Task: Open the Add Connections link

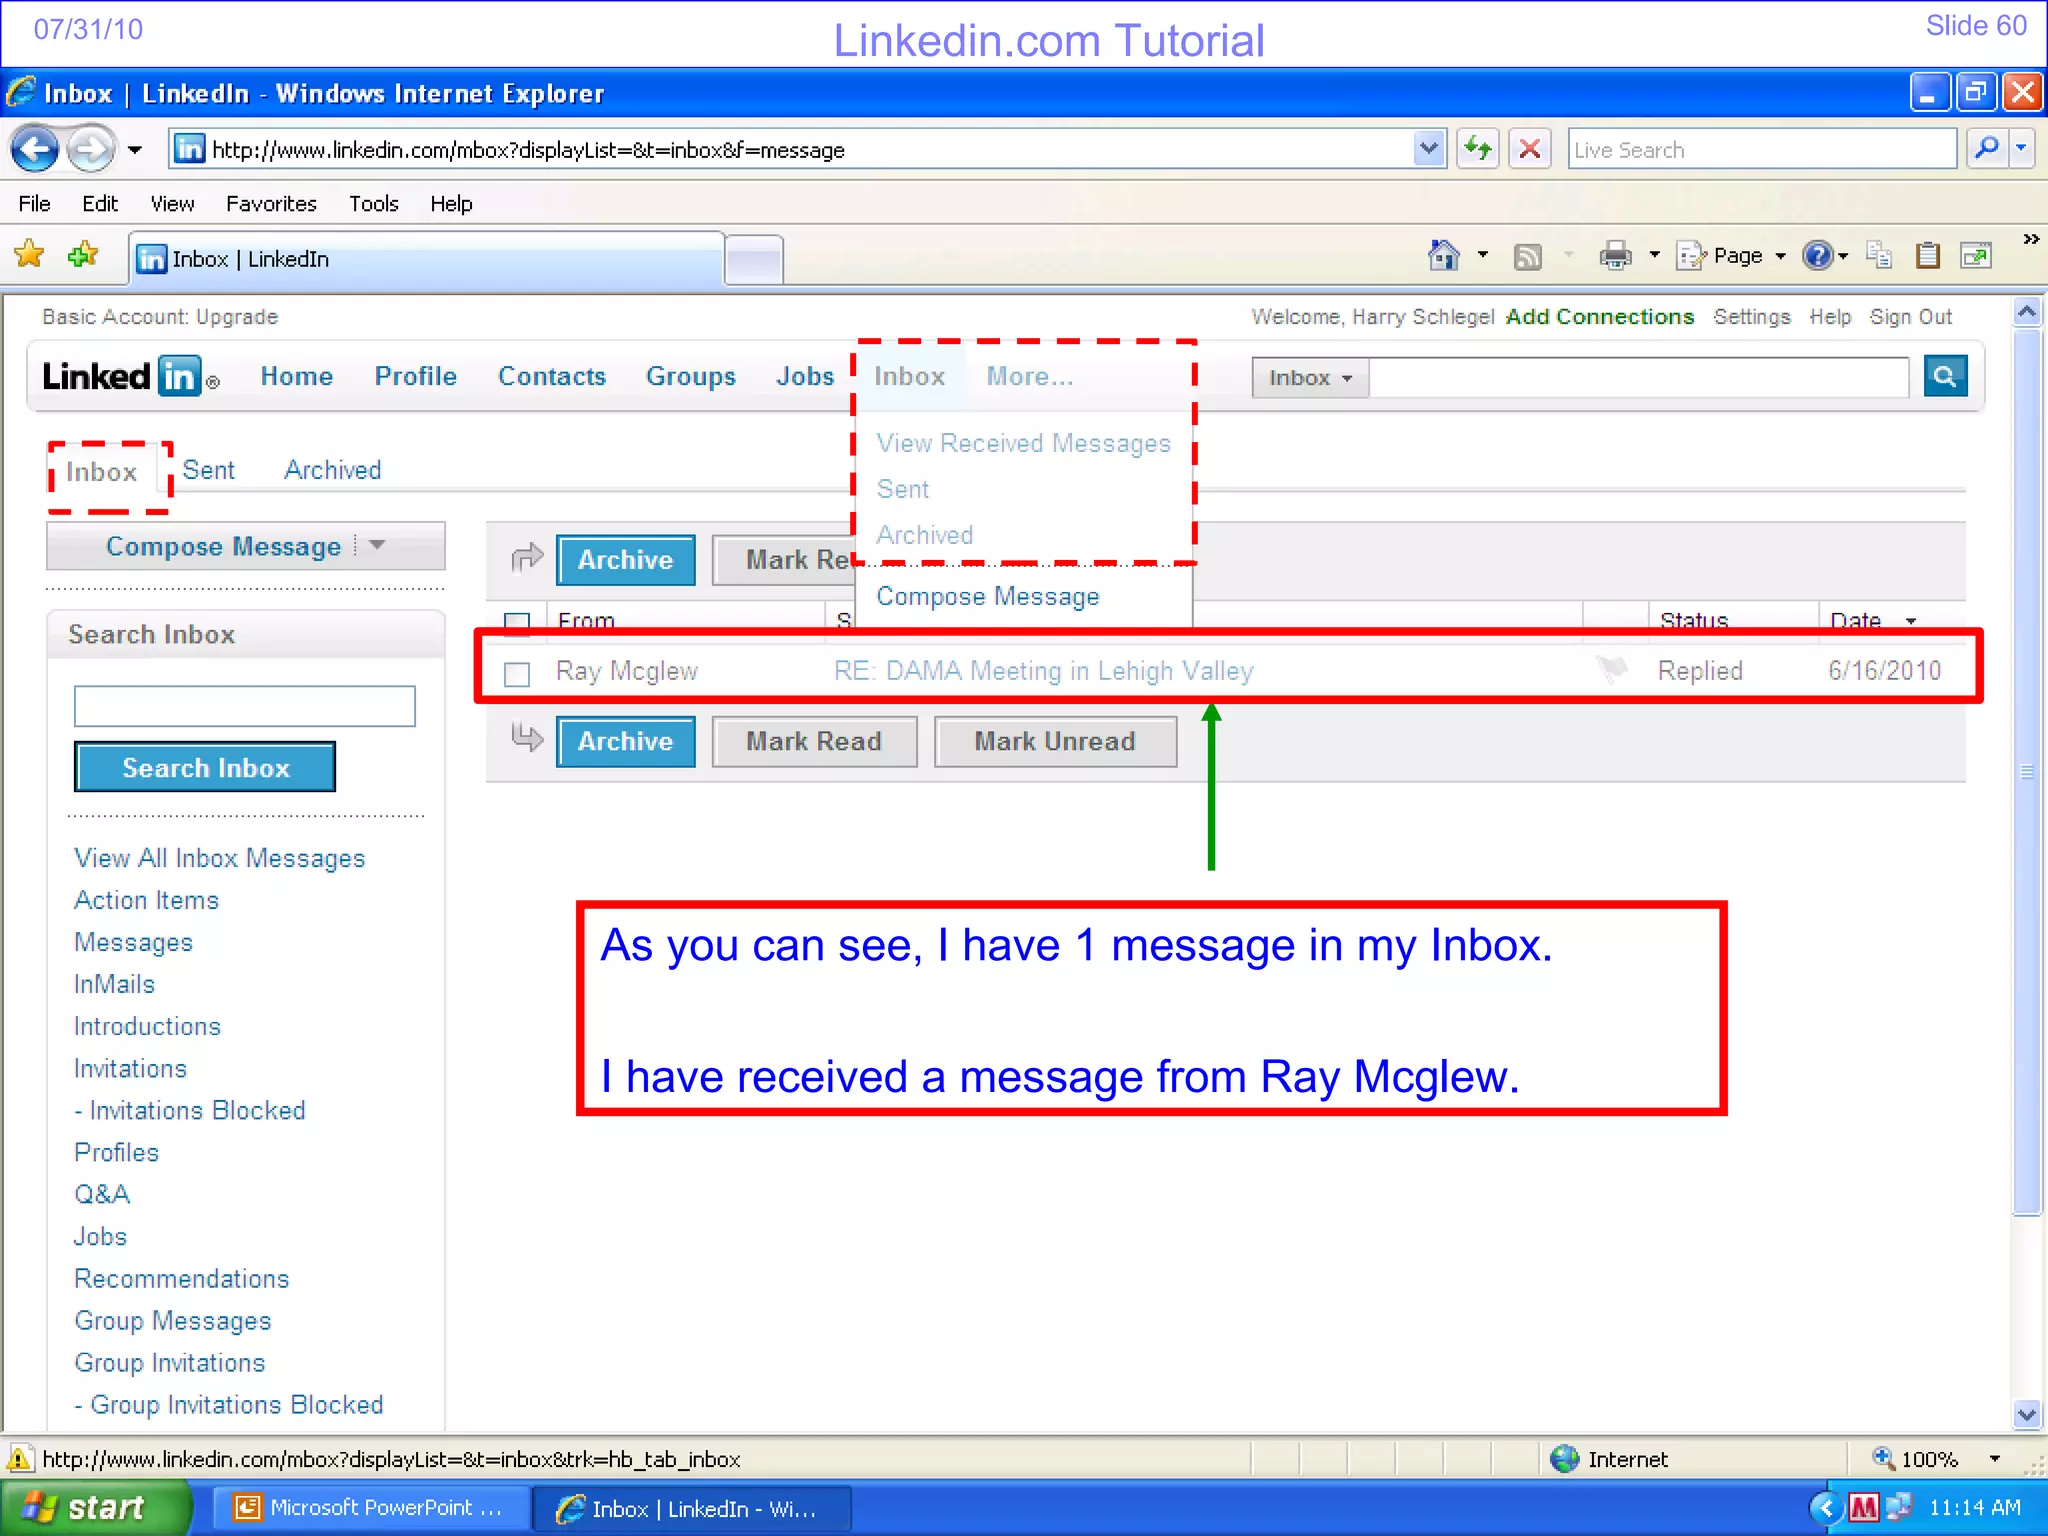Action: pyautogui.click(x=1599, y=316)
